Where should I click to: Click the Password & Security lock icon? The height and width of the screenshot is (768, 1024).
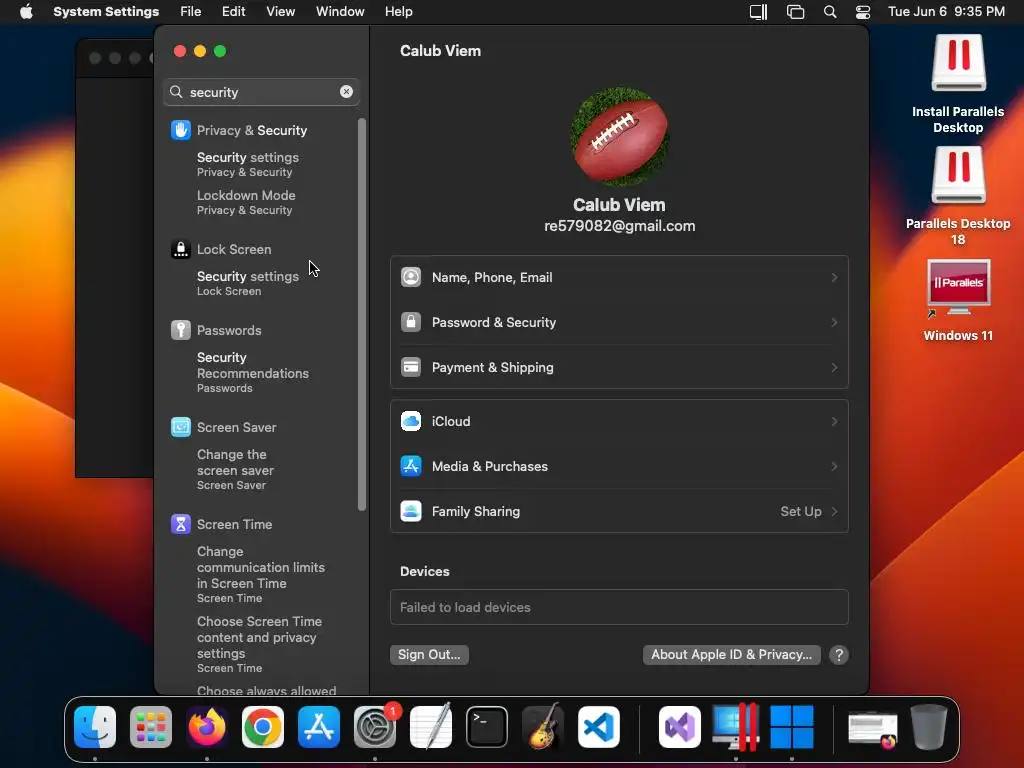411,322
